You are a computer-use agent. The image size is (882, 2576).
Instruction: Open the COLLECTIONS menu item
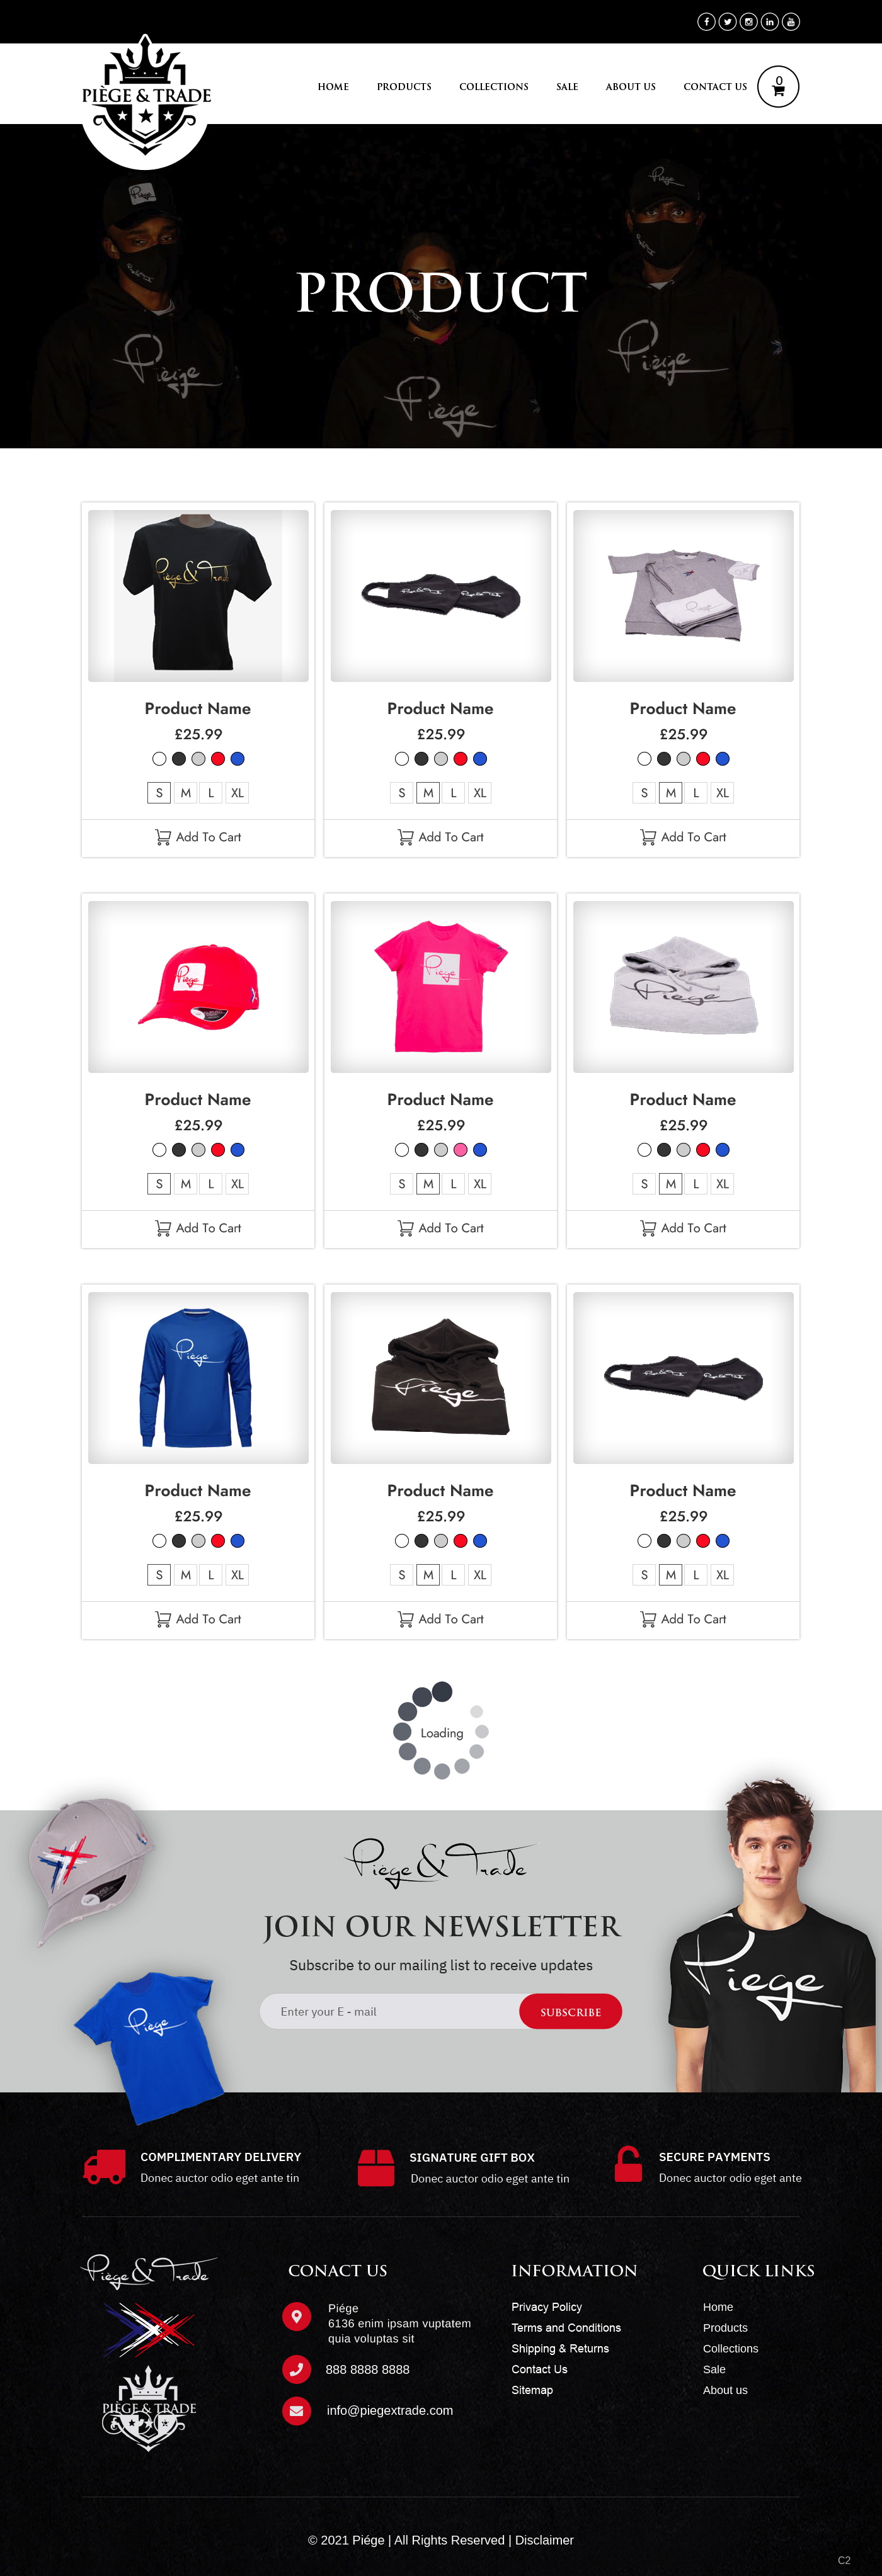click(x=494, y=87)
